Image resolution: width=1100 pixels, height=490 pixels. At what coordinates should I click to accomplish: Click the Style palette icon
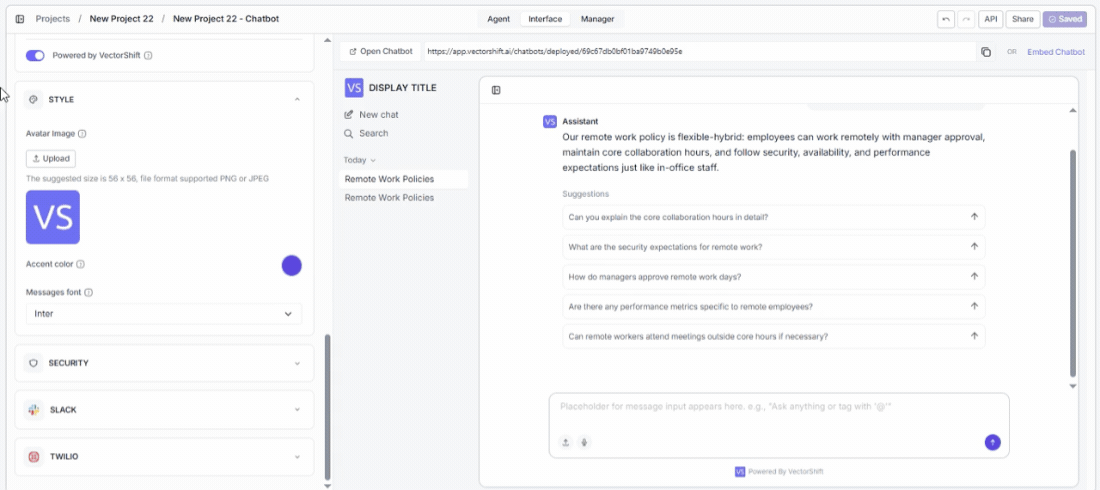33,100
